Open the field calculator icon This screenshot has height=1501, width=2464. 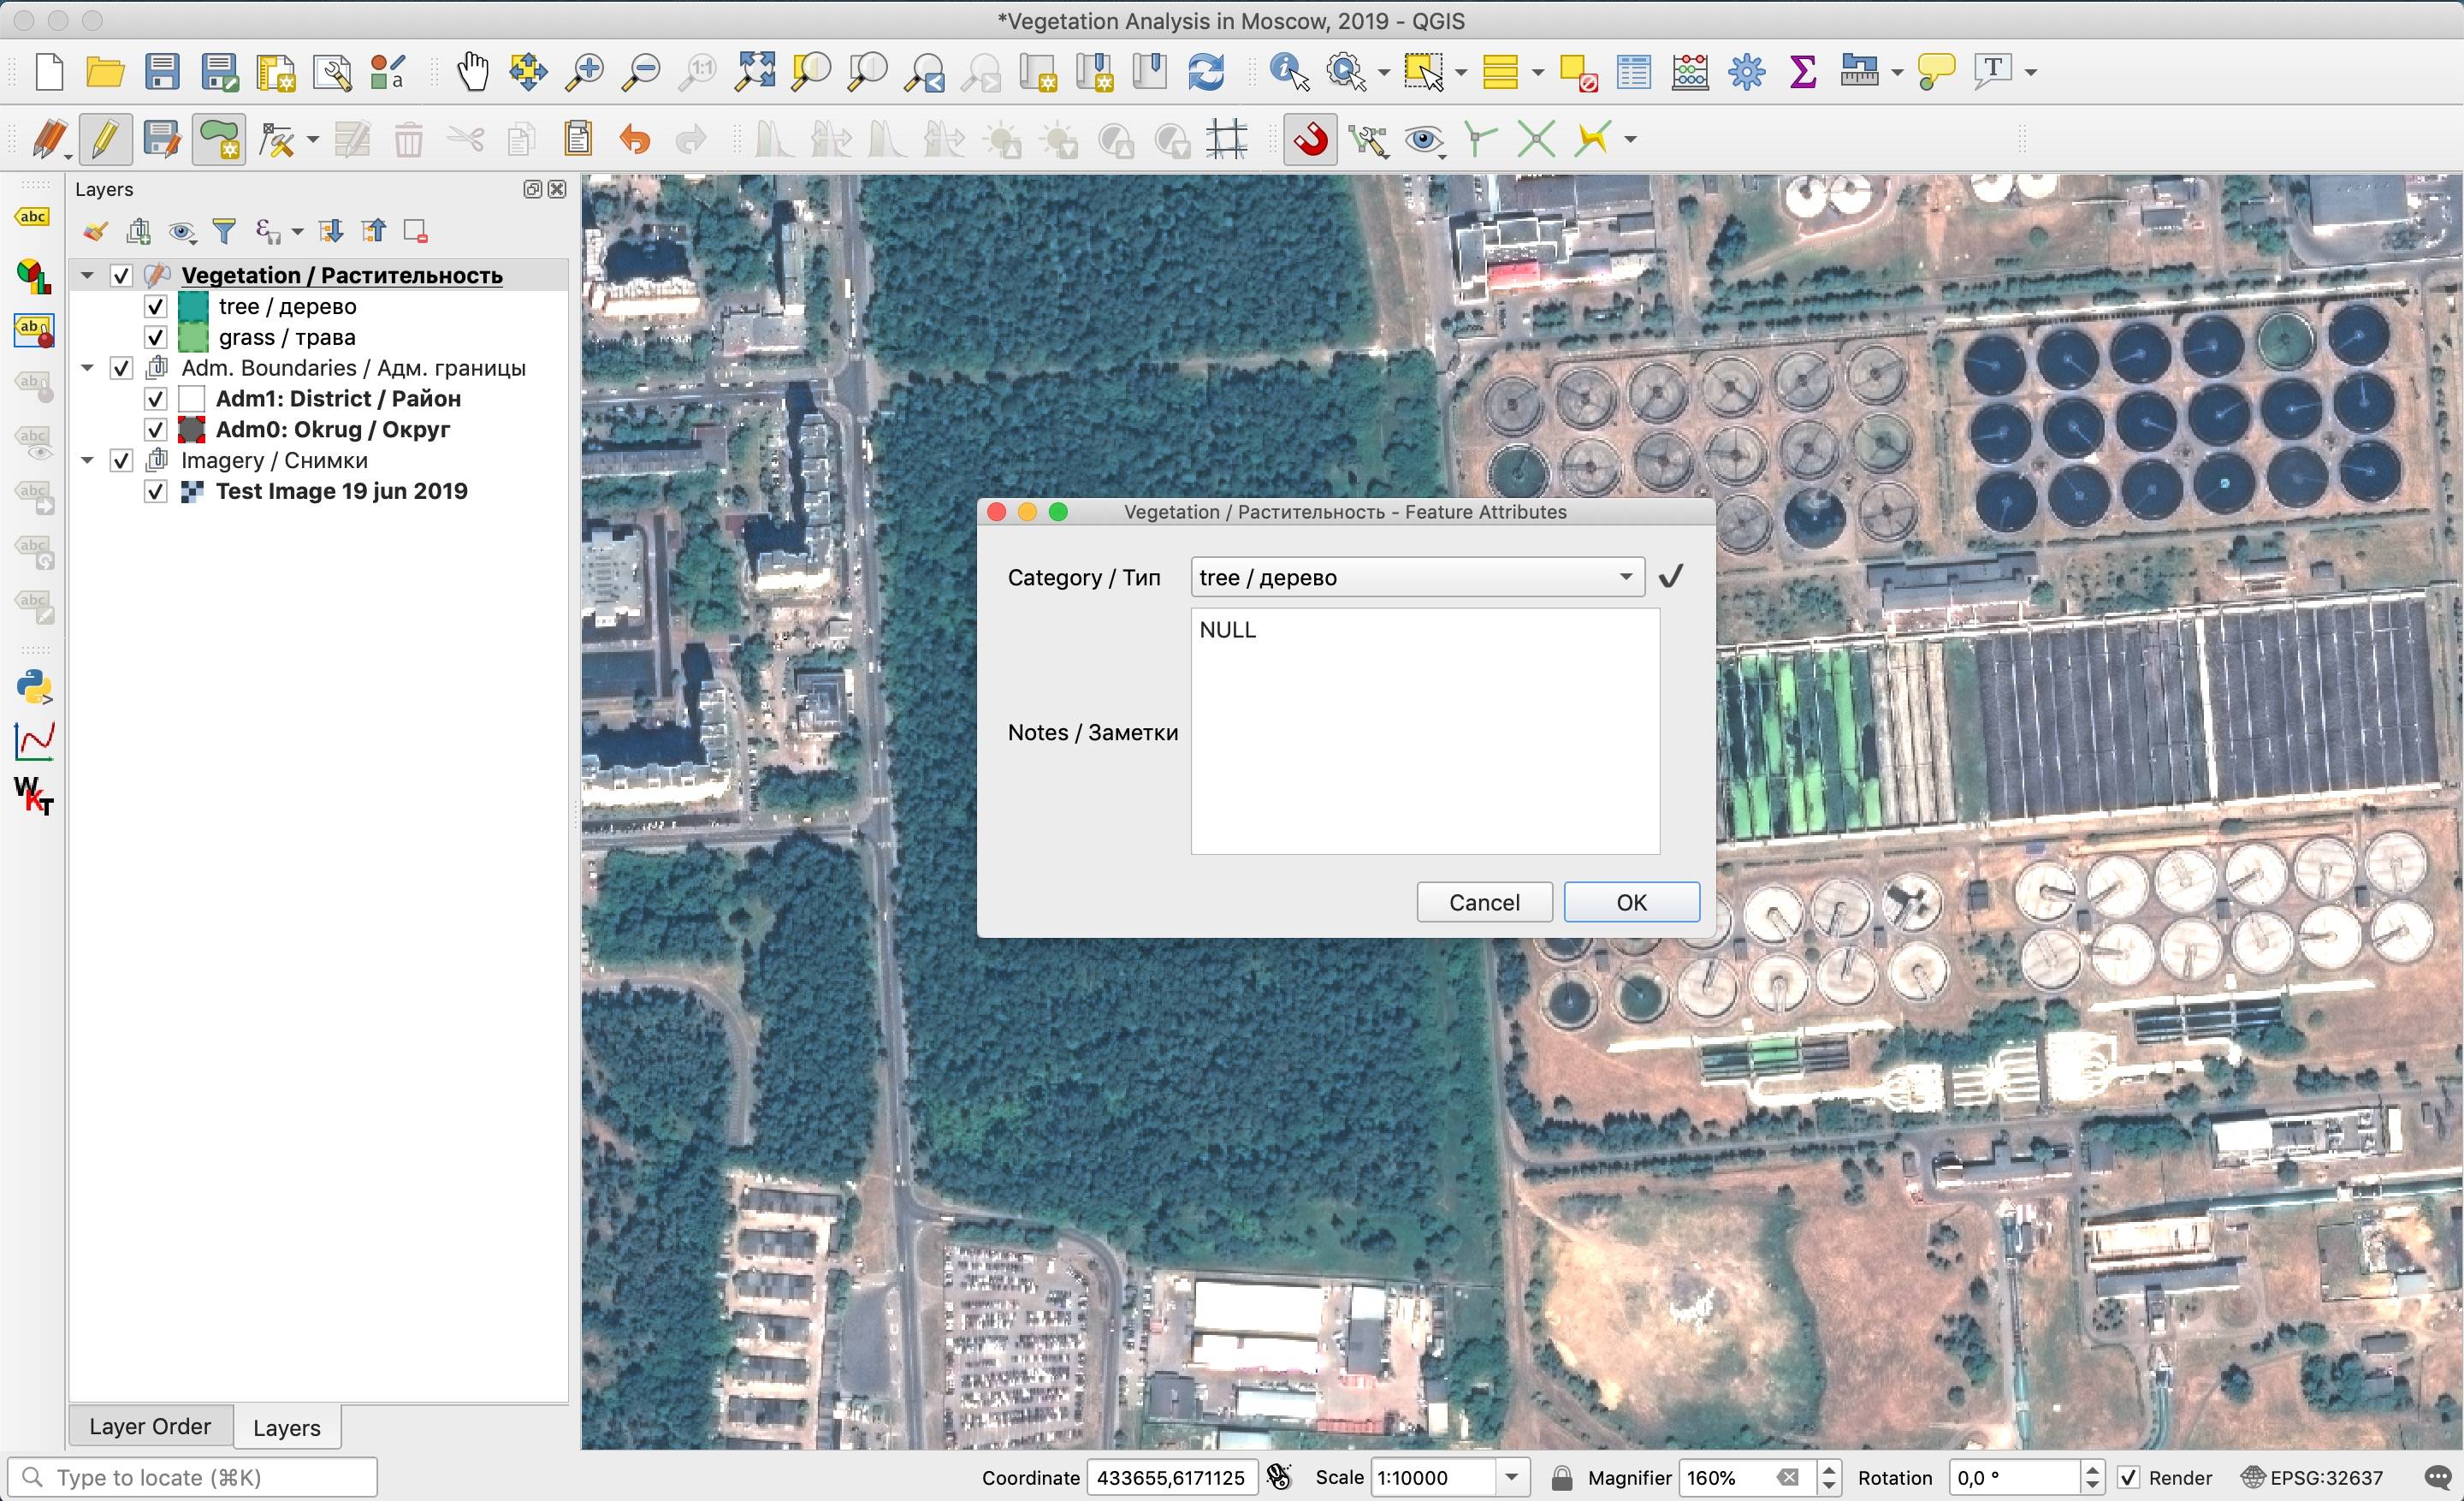(x=1690, y=72)
